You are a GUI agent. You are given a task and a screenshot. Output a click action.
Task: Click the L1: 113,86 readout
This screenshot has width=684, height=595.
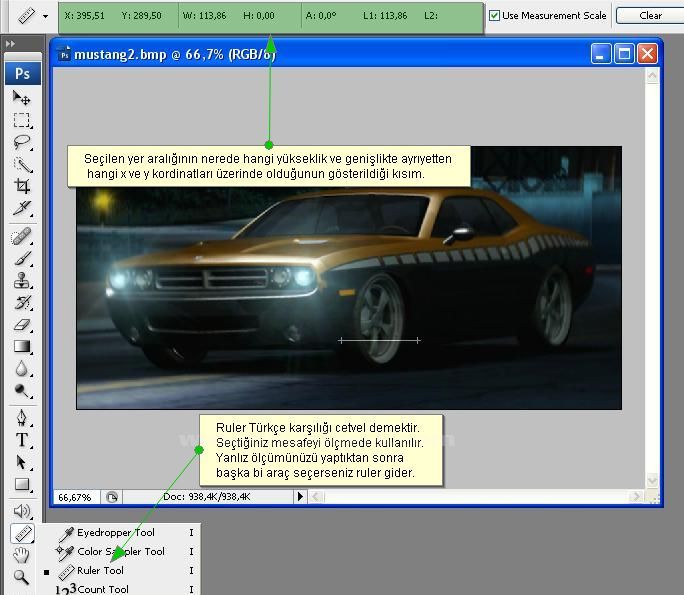click(x=385, y=16)
